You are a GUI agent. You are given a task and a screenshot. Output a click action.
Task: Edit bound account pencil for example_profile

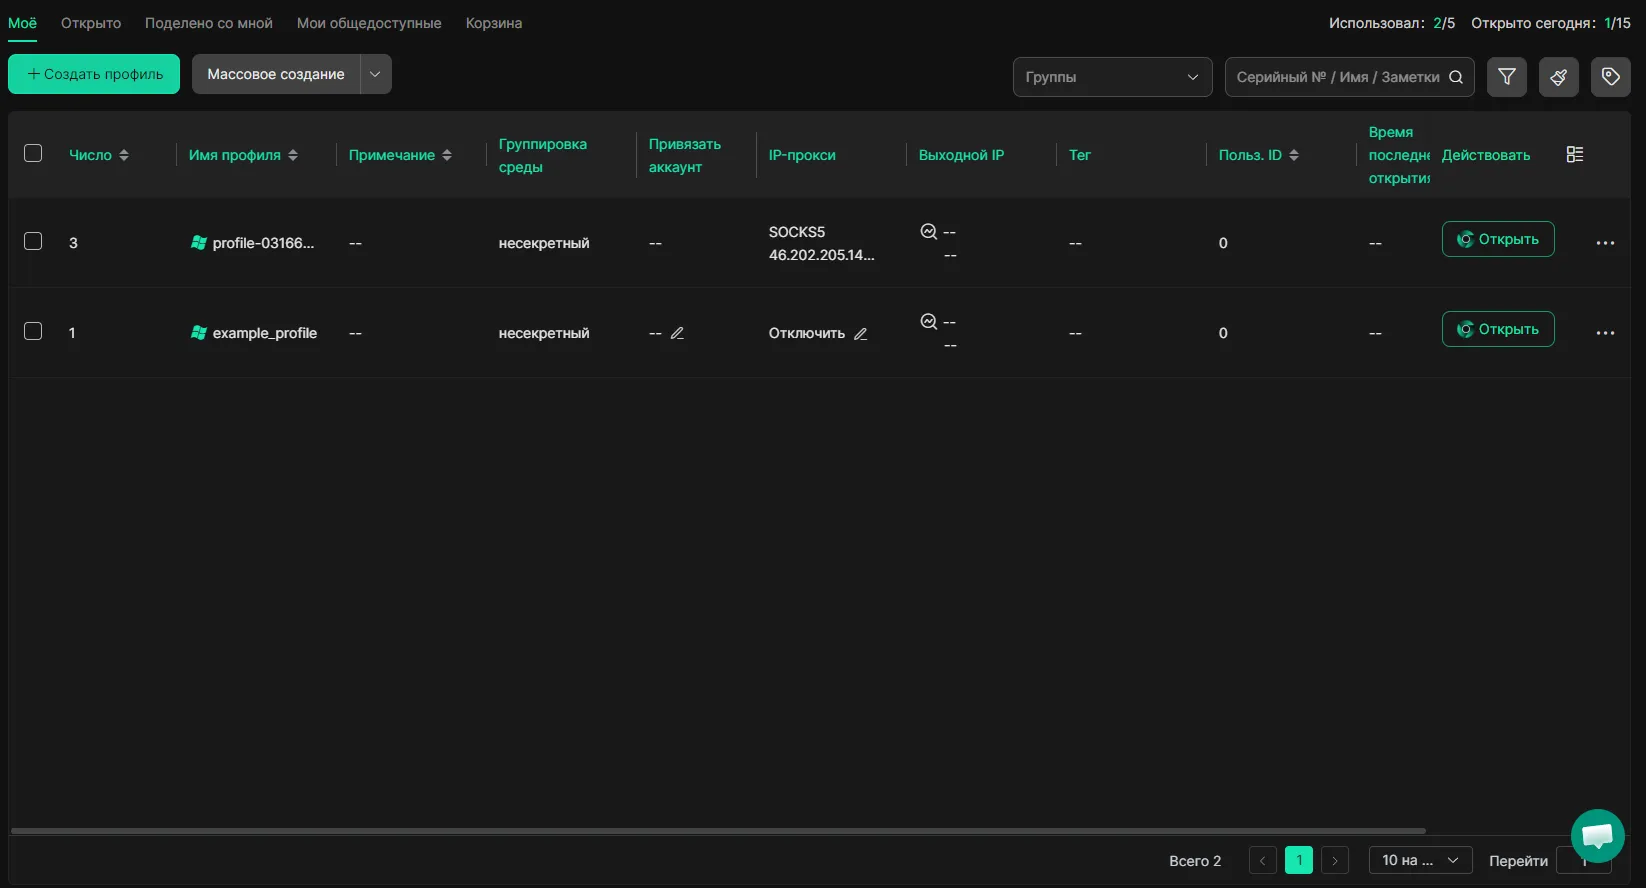pos(677,334)
